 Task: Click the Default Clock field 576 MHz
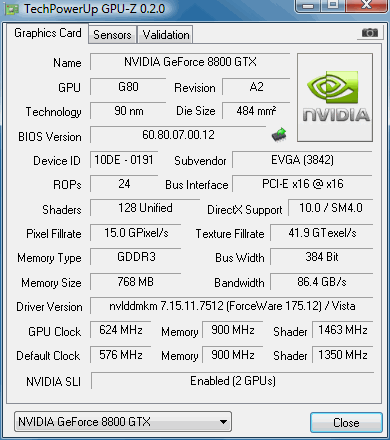121,355
